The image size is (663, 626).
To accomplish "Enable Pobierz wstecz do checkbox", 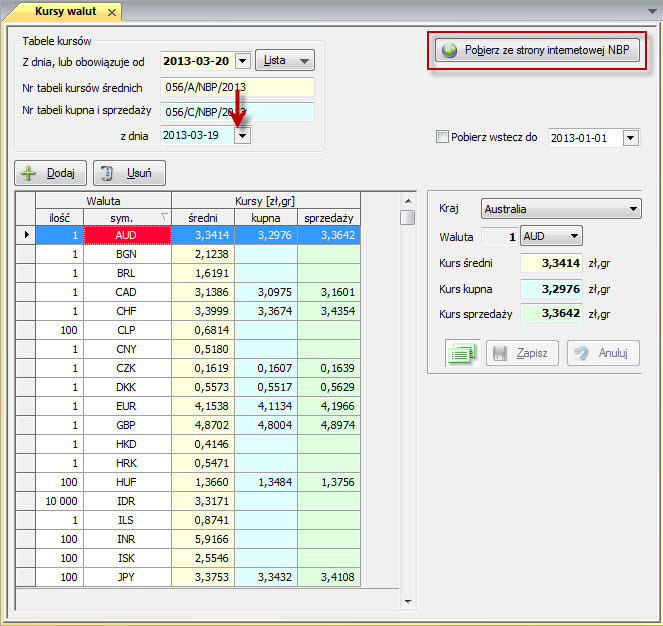I will (442, 137).
